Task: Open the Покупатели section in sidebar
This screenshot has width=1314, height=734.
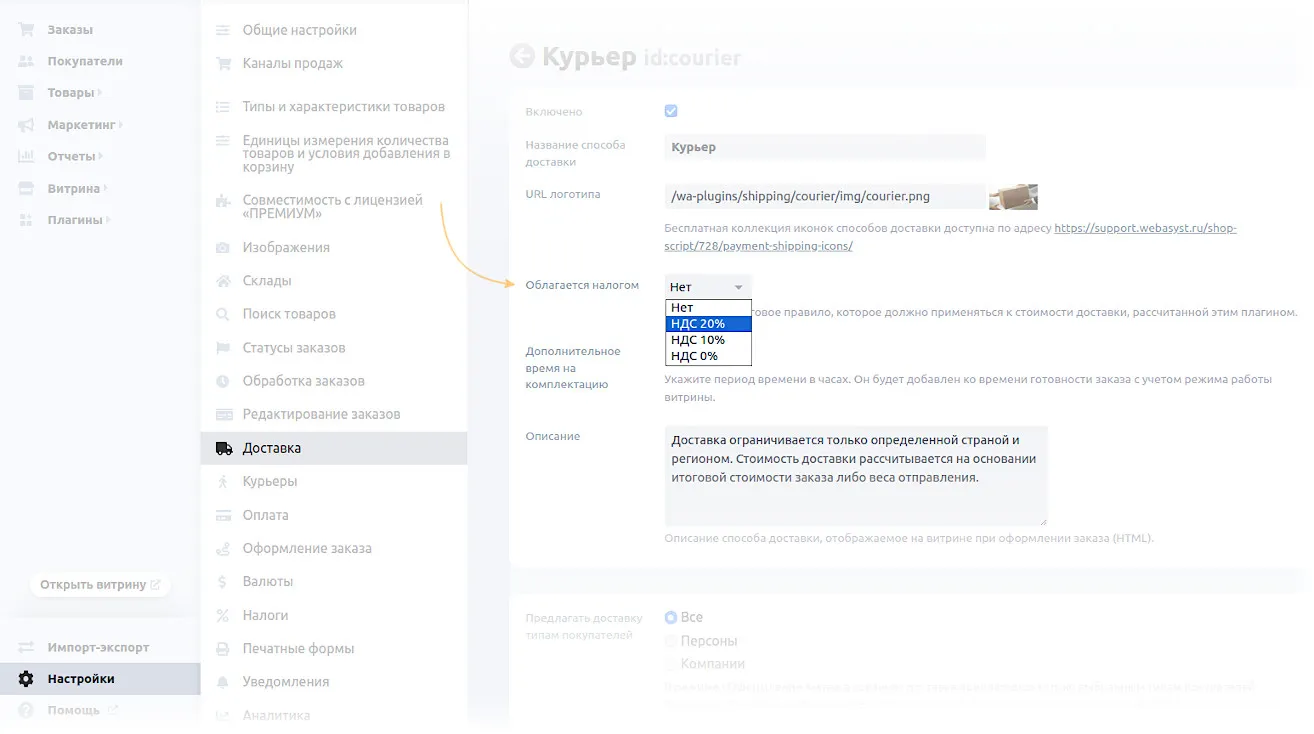Action: [84, 61]
